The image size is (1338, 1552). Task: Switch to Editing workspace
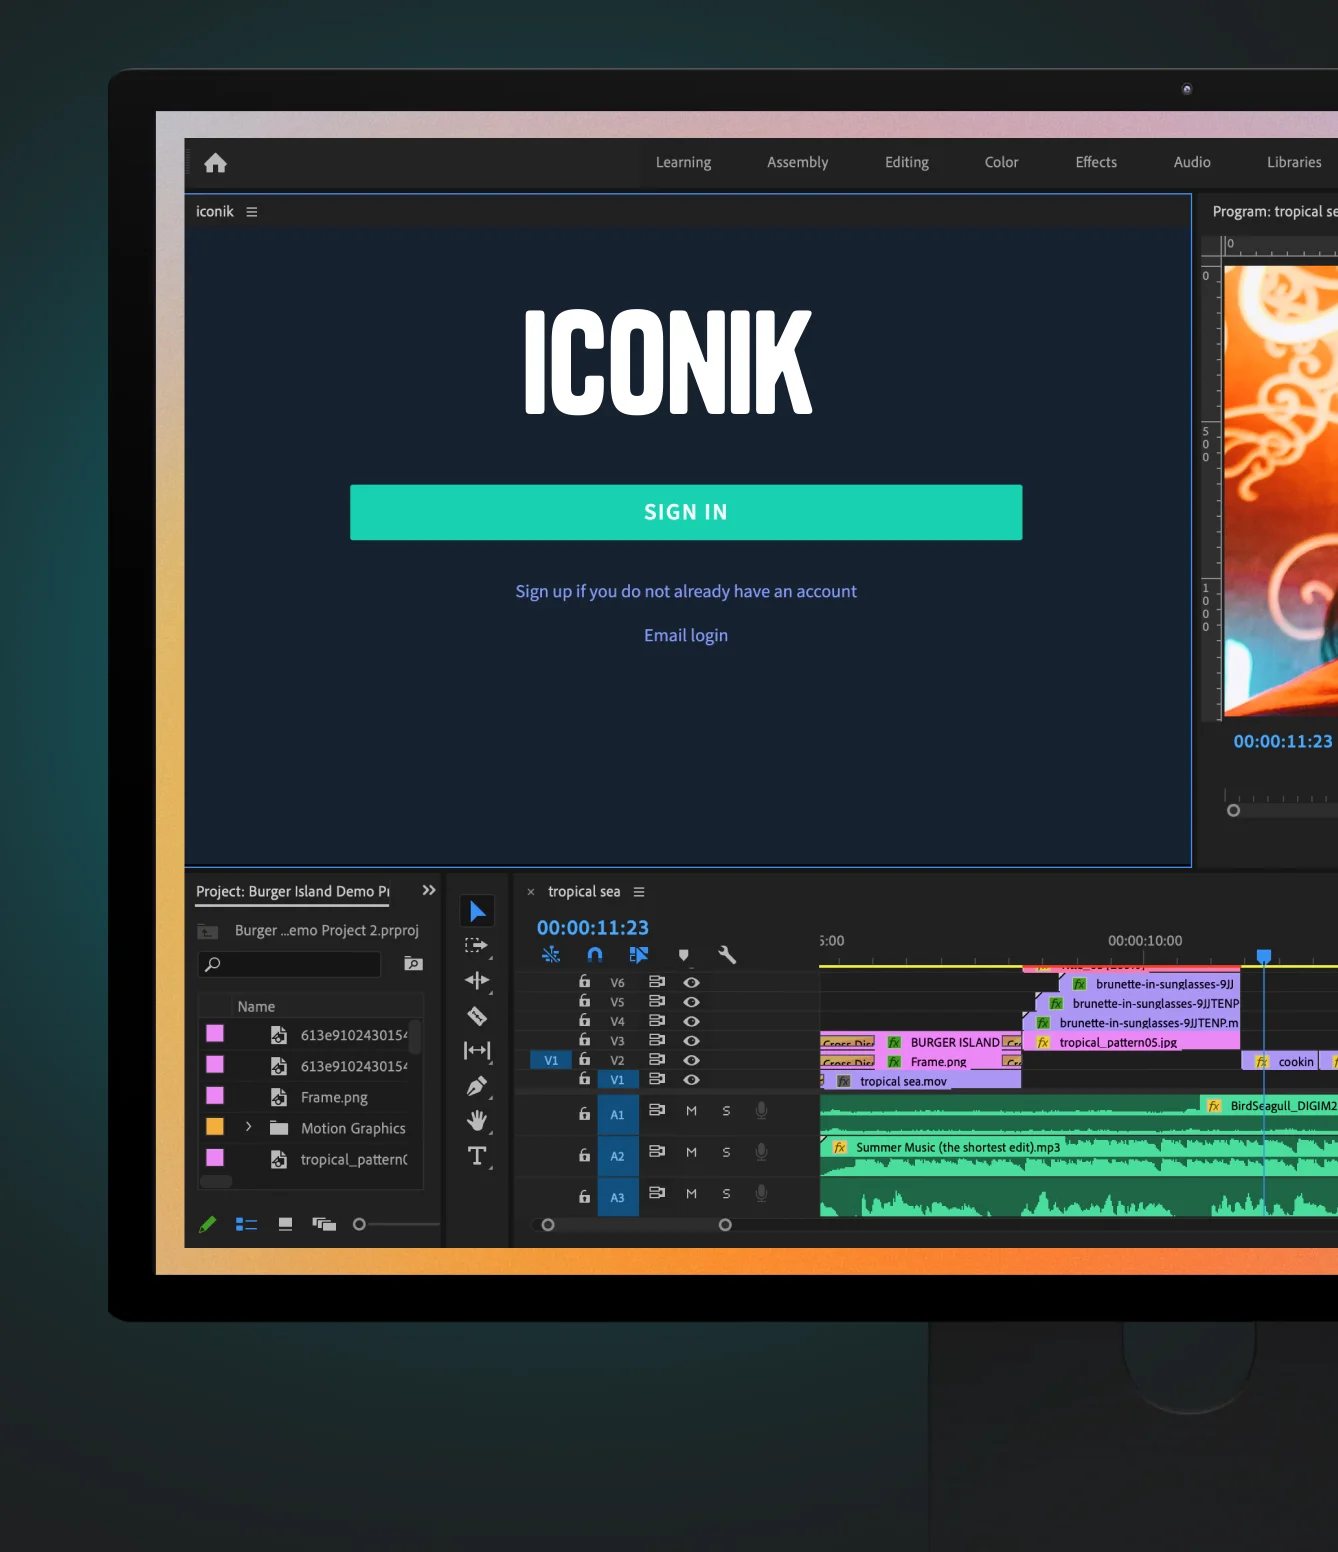pyautogui.click(x=907, y=162)
